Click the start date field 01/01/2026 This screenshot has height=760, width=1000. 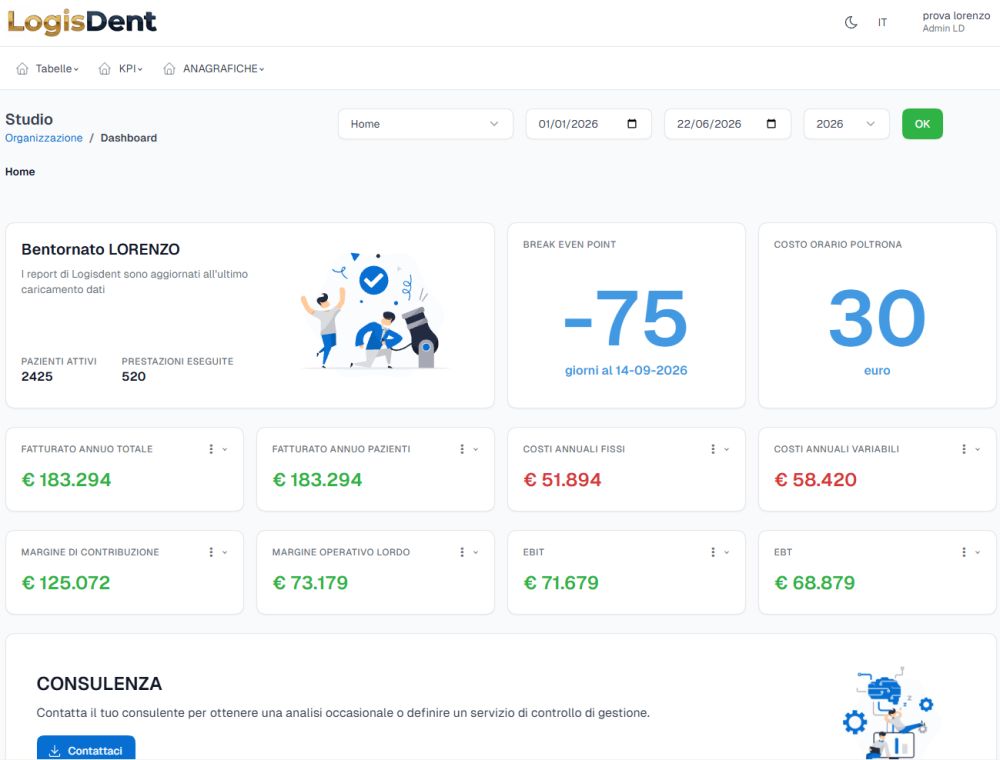click(588, 124)
